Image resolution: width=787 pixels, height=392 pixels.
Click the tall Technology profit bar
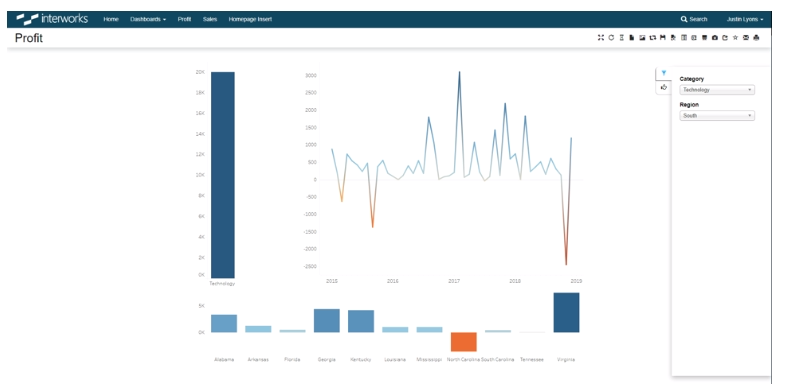pyautogui.click(x=222, y=175)
